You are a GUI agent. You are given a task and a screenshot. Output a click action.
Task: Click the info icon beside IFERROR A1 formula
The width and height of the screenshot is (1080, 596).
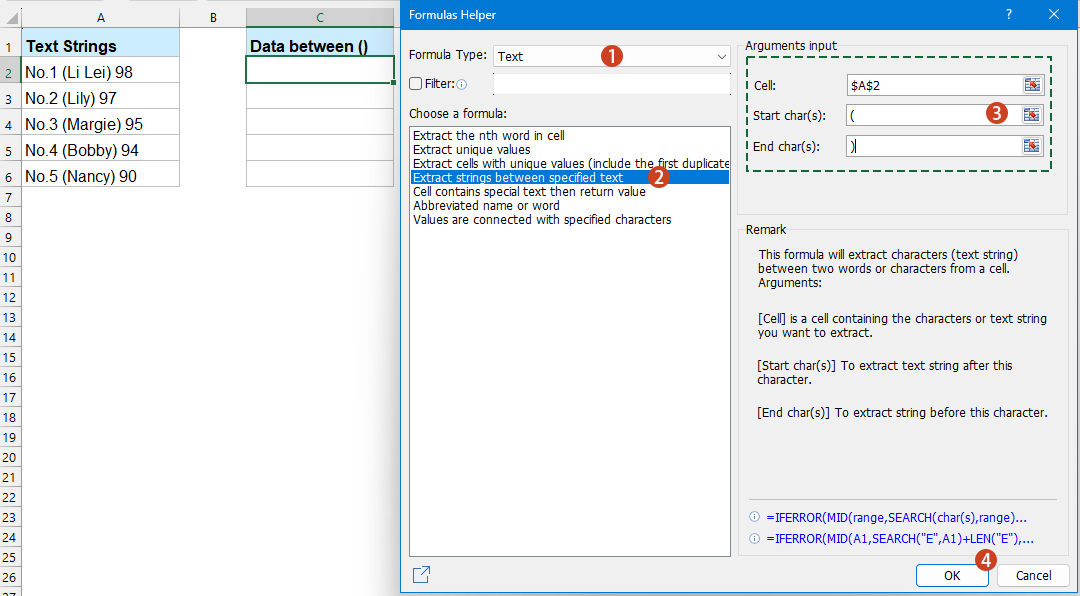pos(754,539)
